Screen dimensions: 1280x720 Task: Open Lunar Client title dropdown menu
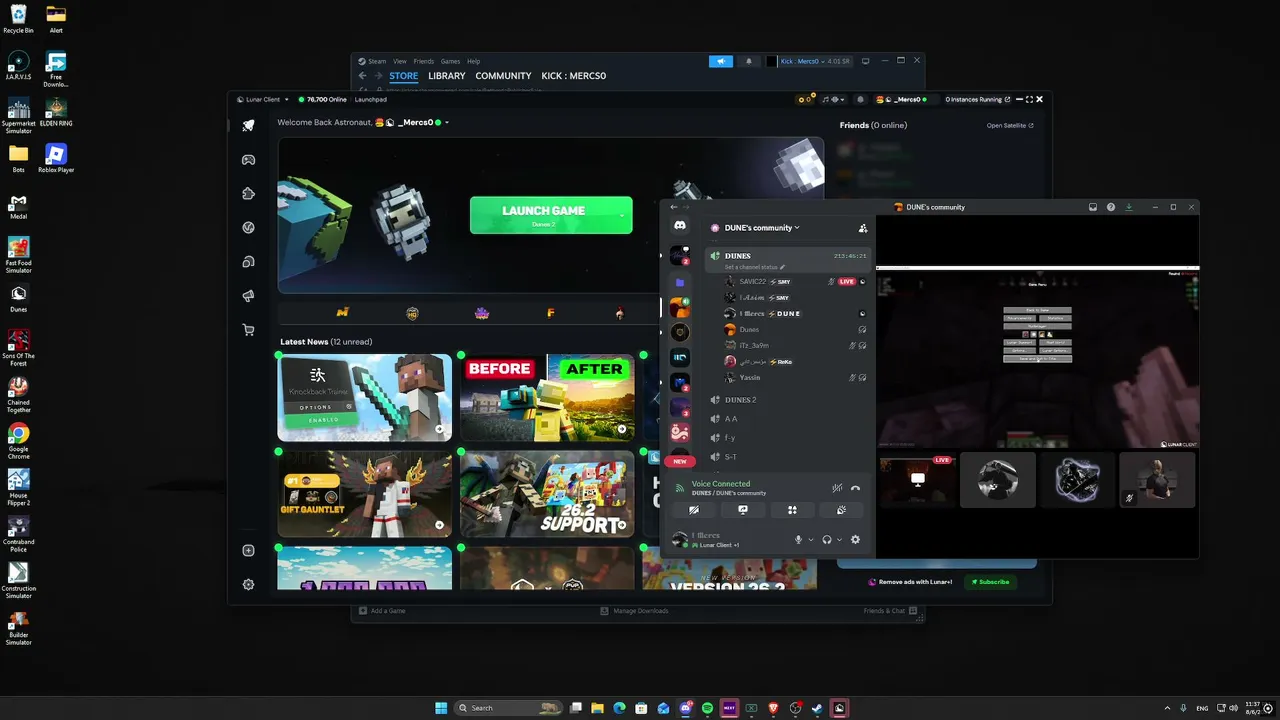point(262,100)
